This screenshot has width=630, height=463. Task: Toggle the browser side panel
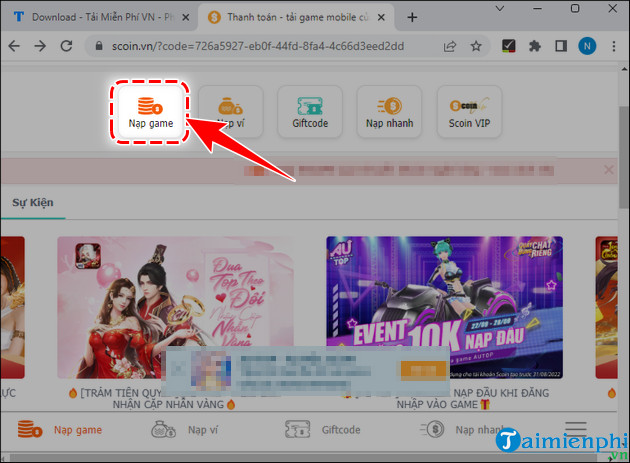point(561,46)
